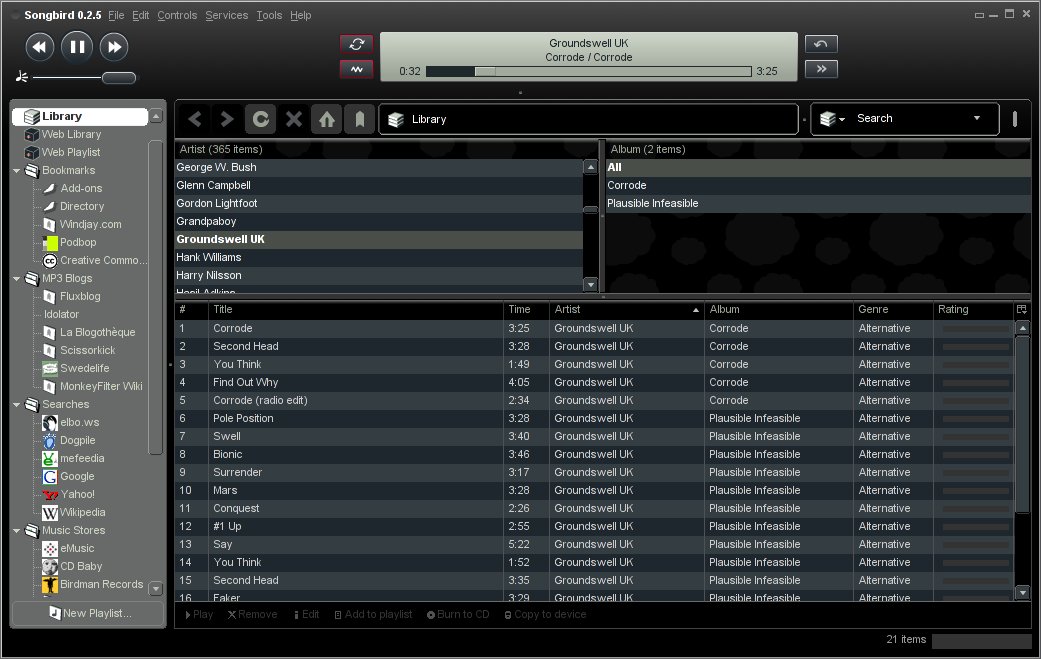Open Dogpile search
Screen dimensions: 1041x659
pos(77,440)
